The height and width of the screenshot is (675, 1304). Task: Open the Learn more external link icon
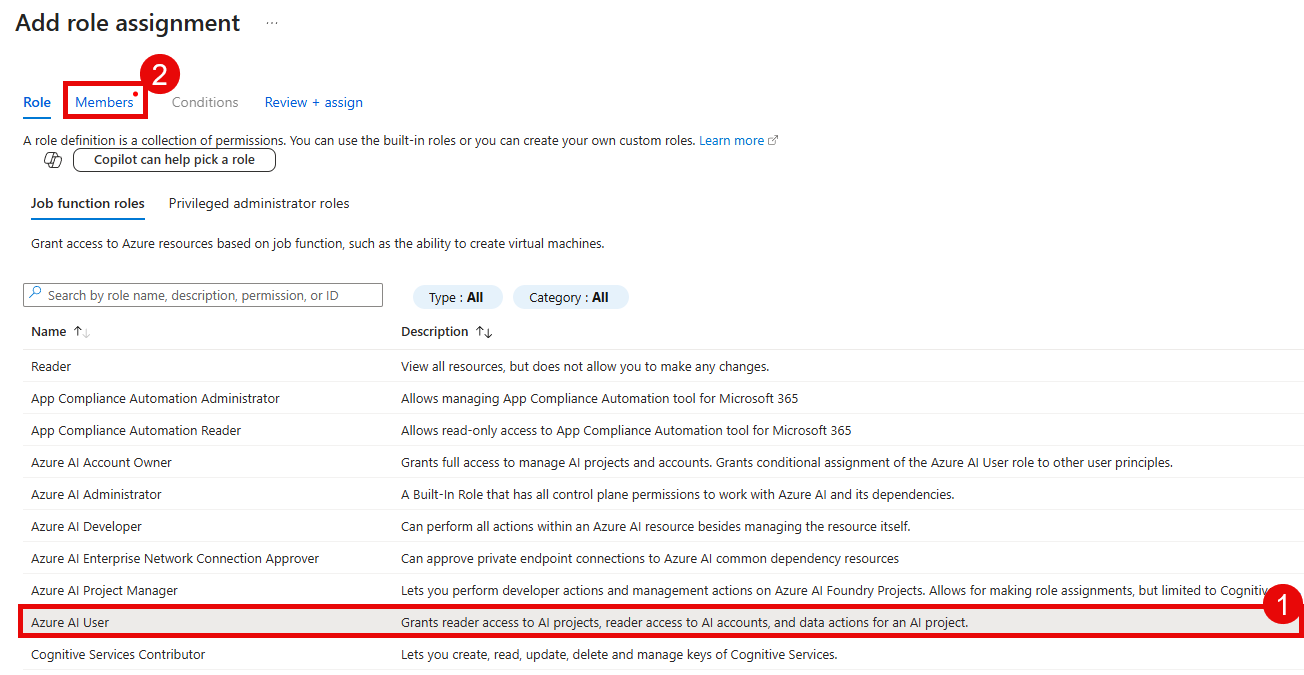coord(773,139)
